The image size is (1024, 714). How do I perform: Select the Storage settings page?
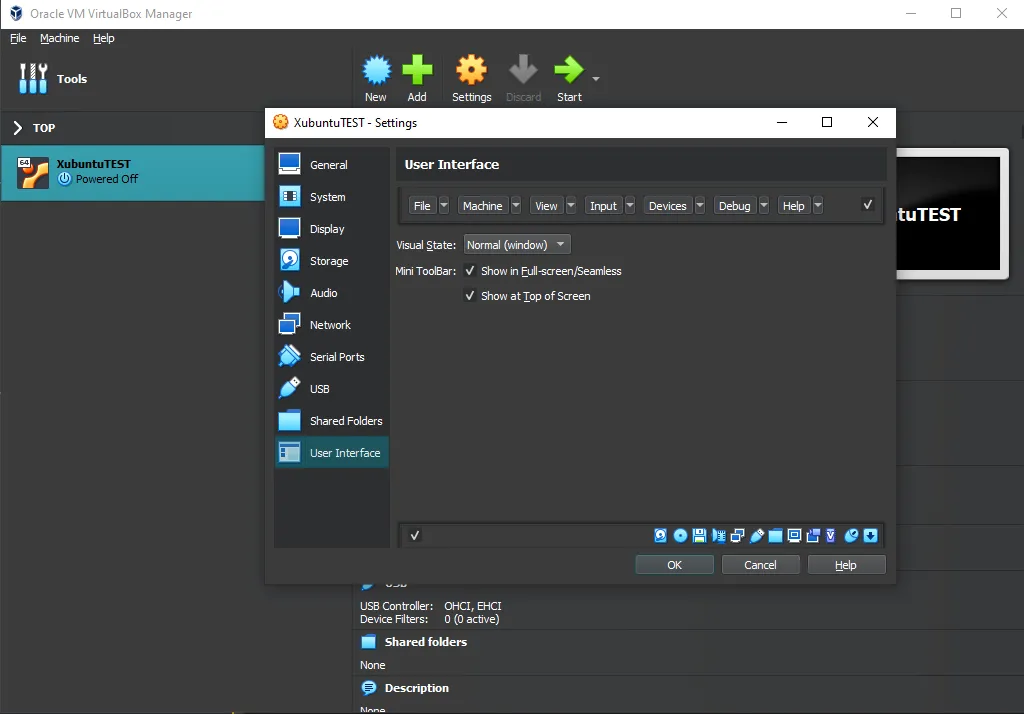pyautogui.click(x=331, y=260)
